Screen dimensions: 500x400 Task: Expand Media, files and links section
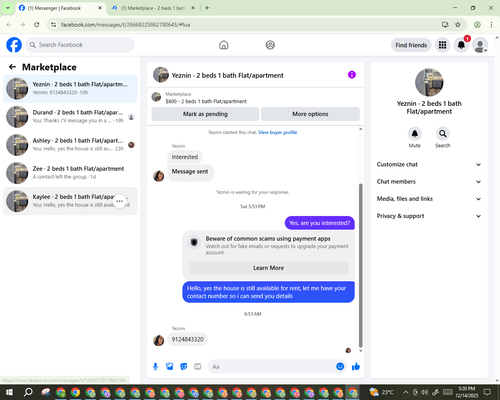[x=429, y=199]
